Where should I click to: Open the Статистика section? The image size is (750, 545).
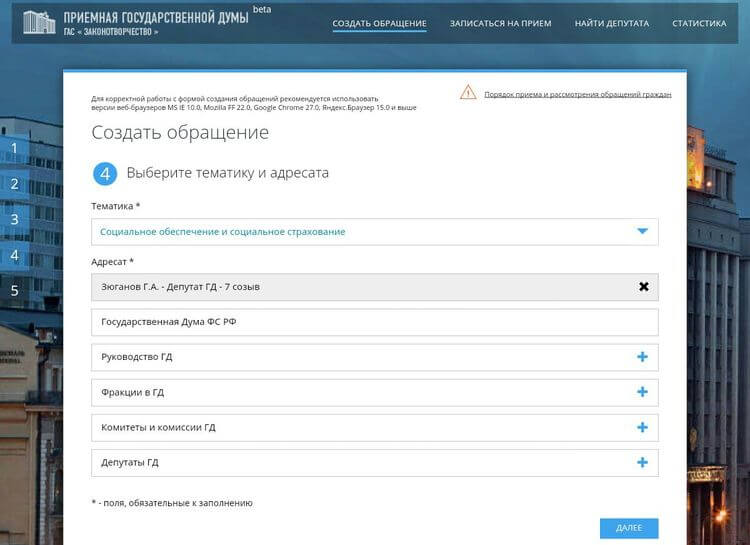[699, 23]
